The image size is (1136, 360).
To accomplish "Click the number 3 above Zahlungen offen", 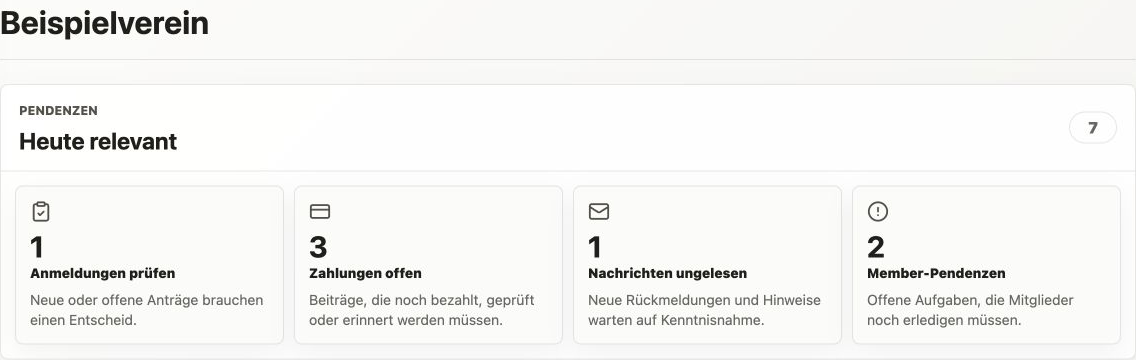I will (318, 248).
